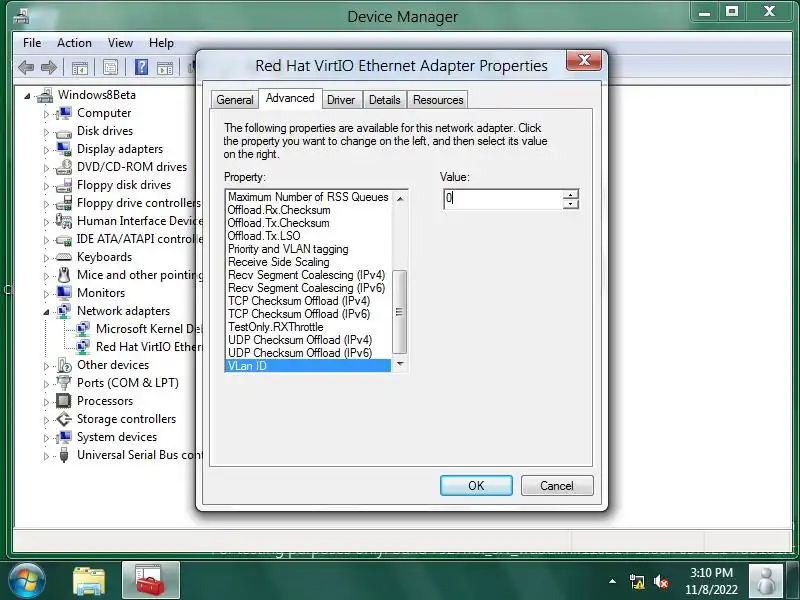Expand the Disk drives tree node

pyautogui.click(x=46, y=132)
